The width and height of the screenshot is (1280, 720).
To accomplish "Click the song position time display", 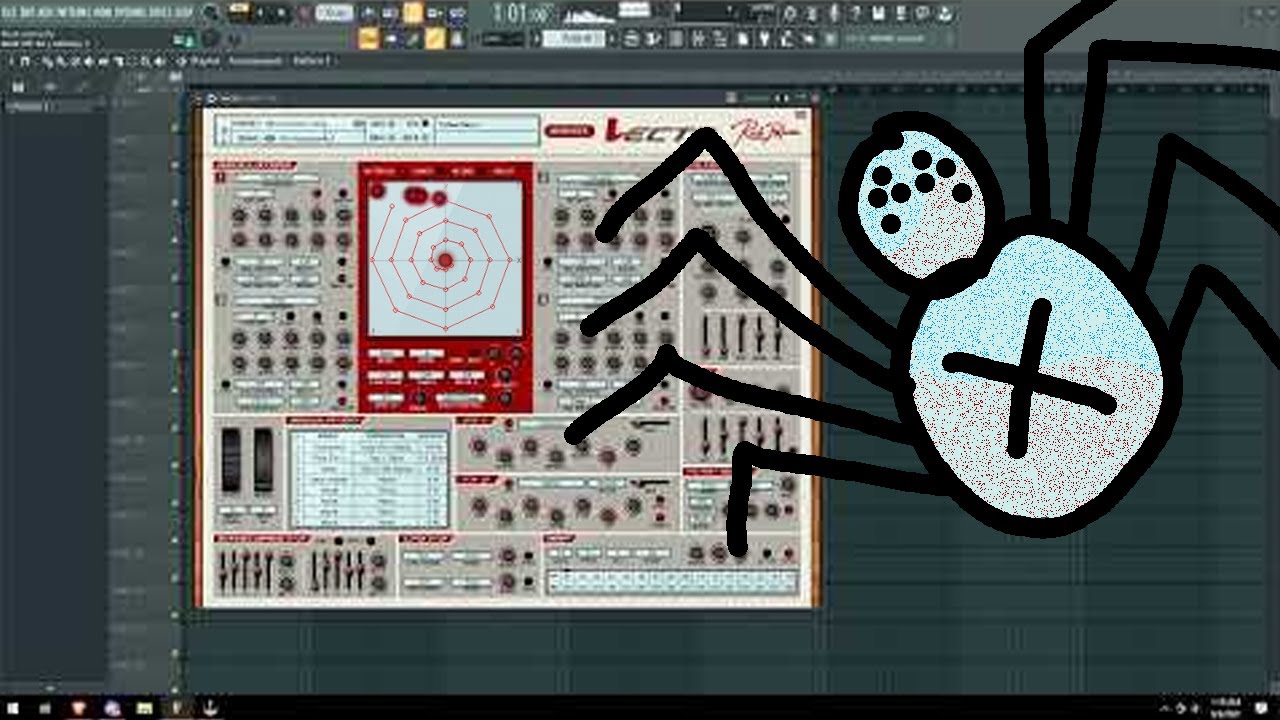I will click(x=523, y=14).
